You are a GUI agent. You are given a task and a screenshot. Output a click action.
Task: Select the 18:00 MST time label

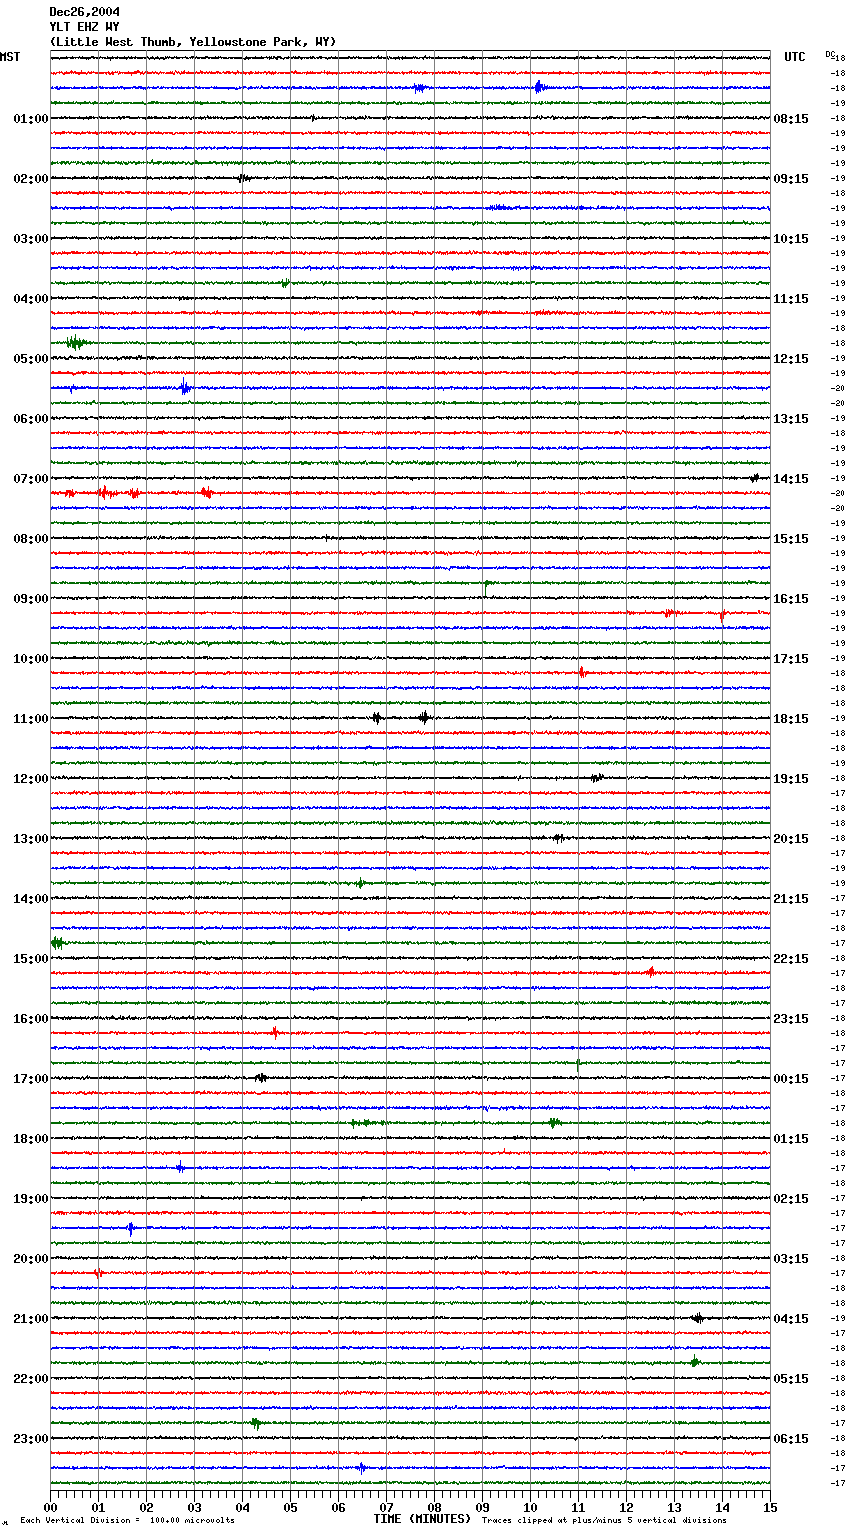pyautogui.click(x=31, y=1139)
